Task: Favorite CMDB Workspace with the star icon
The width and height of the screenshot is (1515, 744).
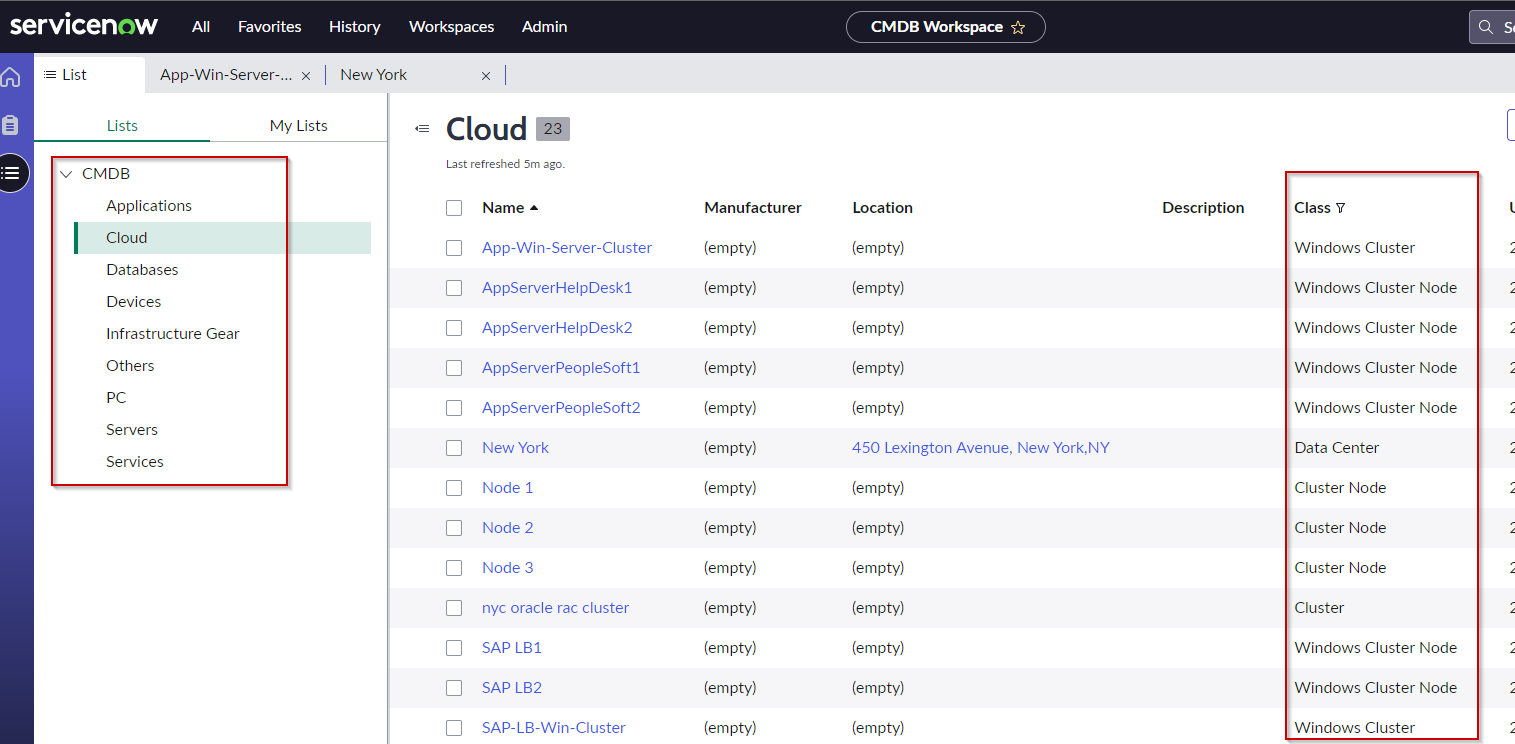Action: coord(1018,28)
